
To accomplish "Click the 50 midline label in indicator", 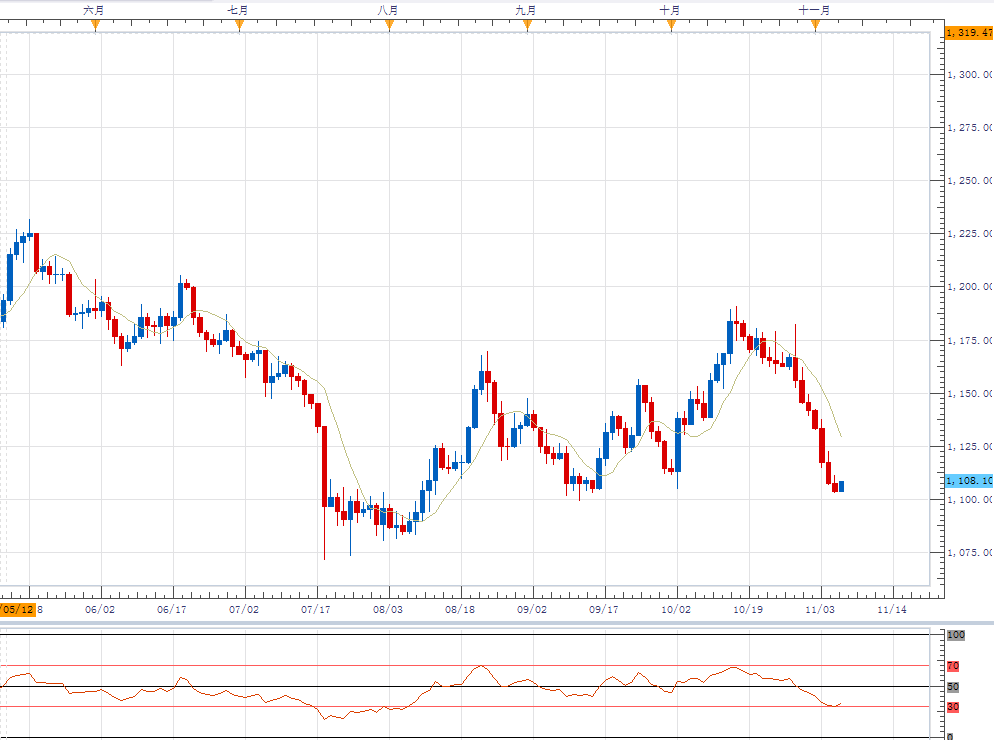I will coord(953,687).
